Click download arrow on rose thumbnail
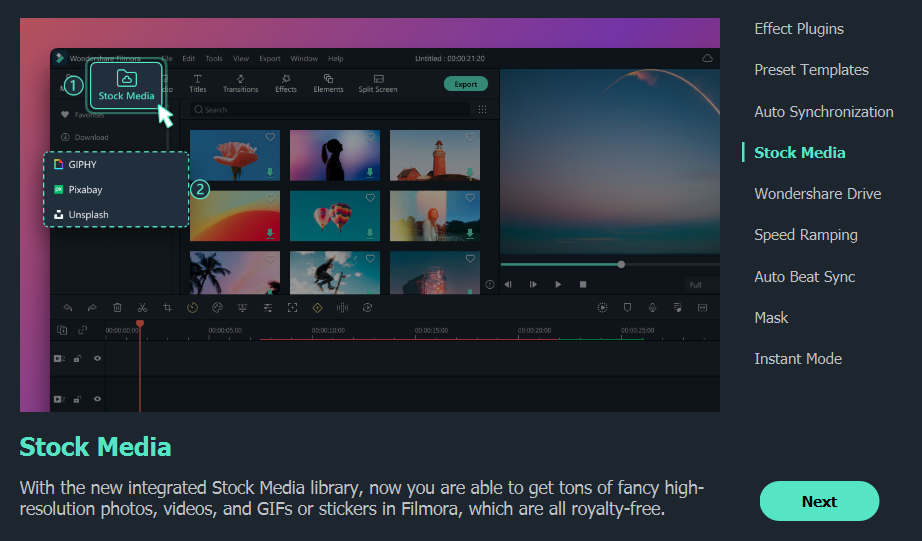This screenshot has width=922, height=541. tap(270, 172)
